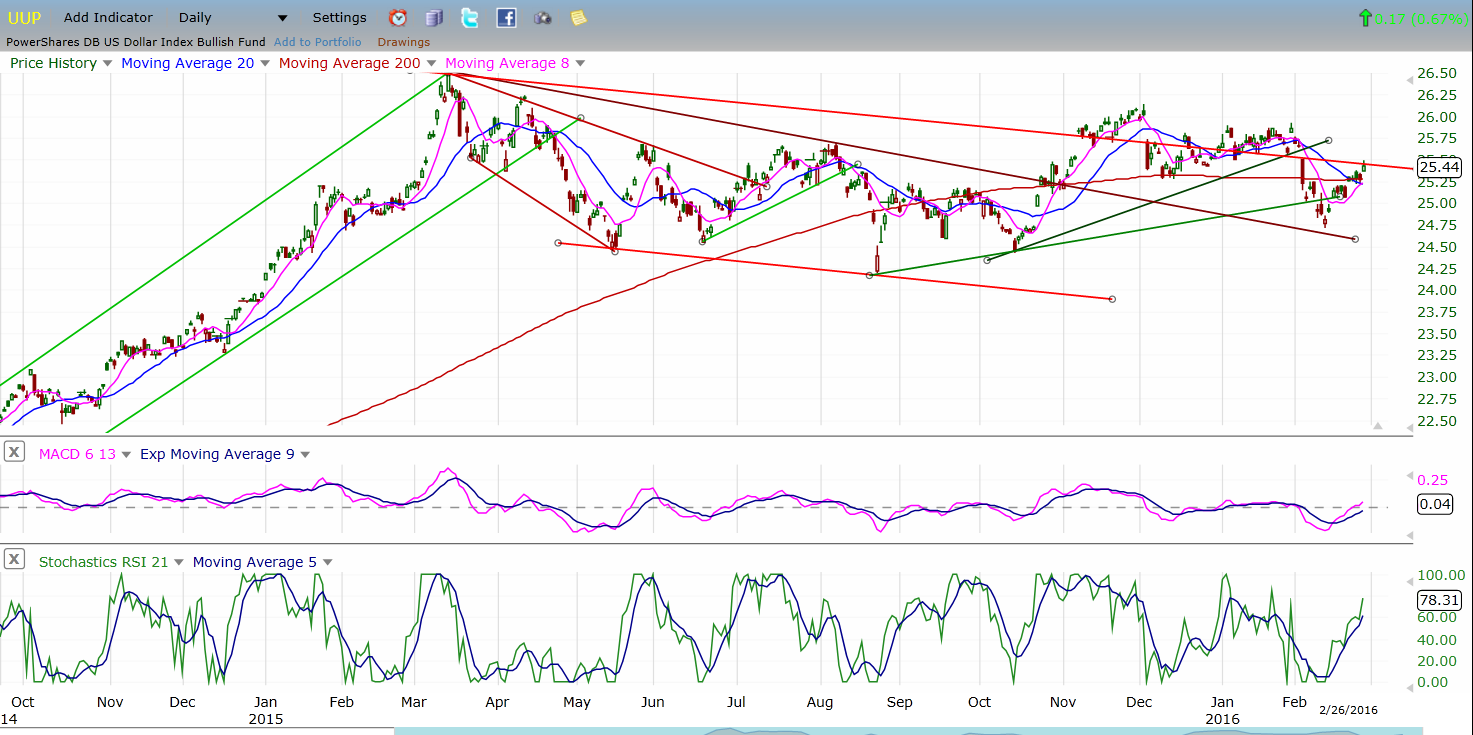This screenshot has height=735, width=1473.
Task: Click the Add Indicator button
Action: pos(108,18)
